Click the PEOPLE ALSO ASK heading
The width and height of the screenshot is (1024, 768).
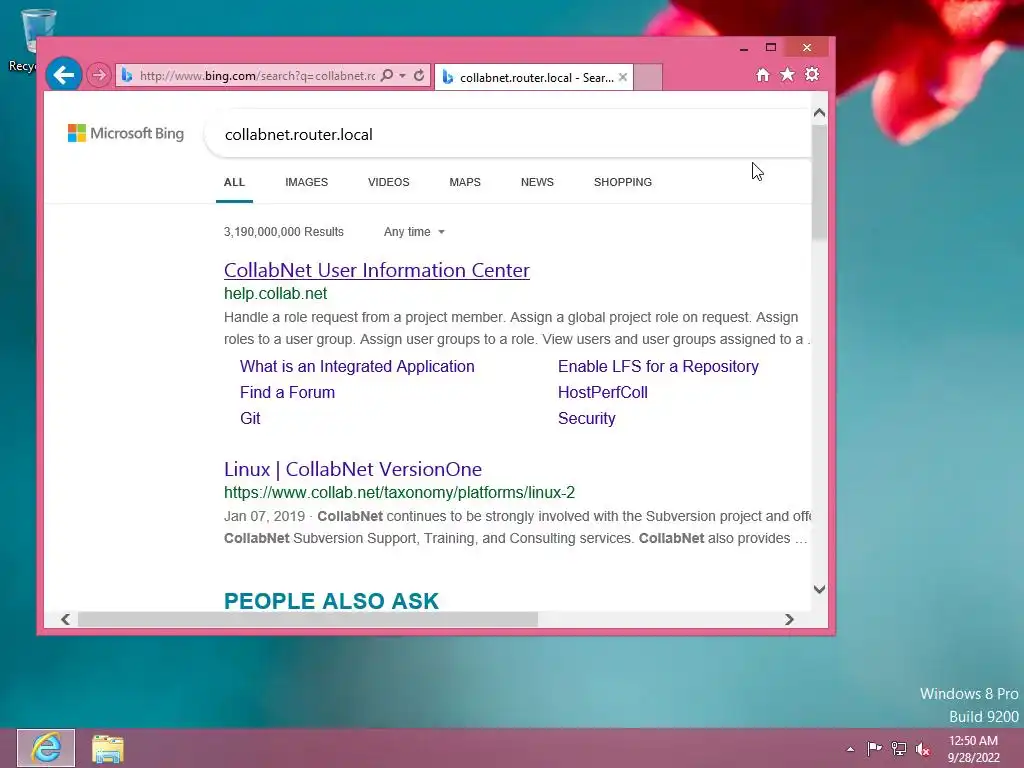click(331, 601)
